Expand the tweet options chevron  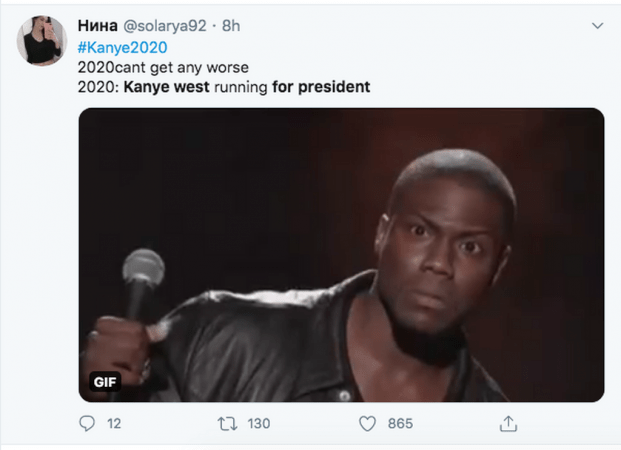(597, 26)
